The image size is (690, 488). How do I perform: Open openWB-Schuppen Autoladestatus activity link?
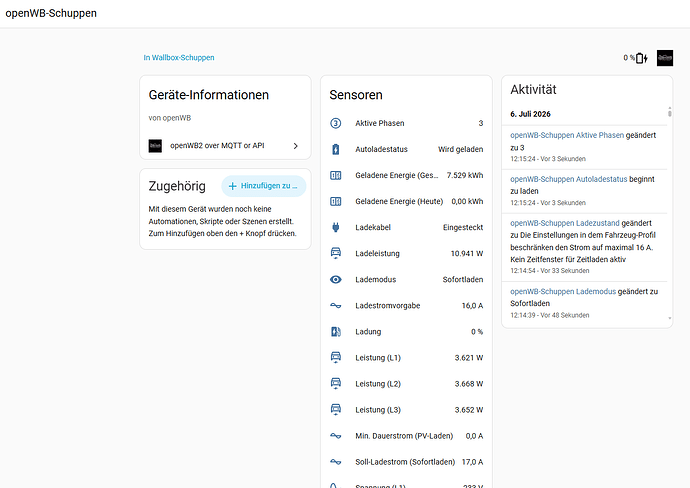tap(569, 179)
